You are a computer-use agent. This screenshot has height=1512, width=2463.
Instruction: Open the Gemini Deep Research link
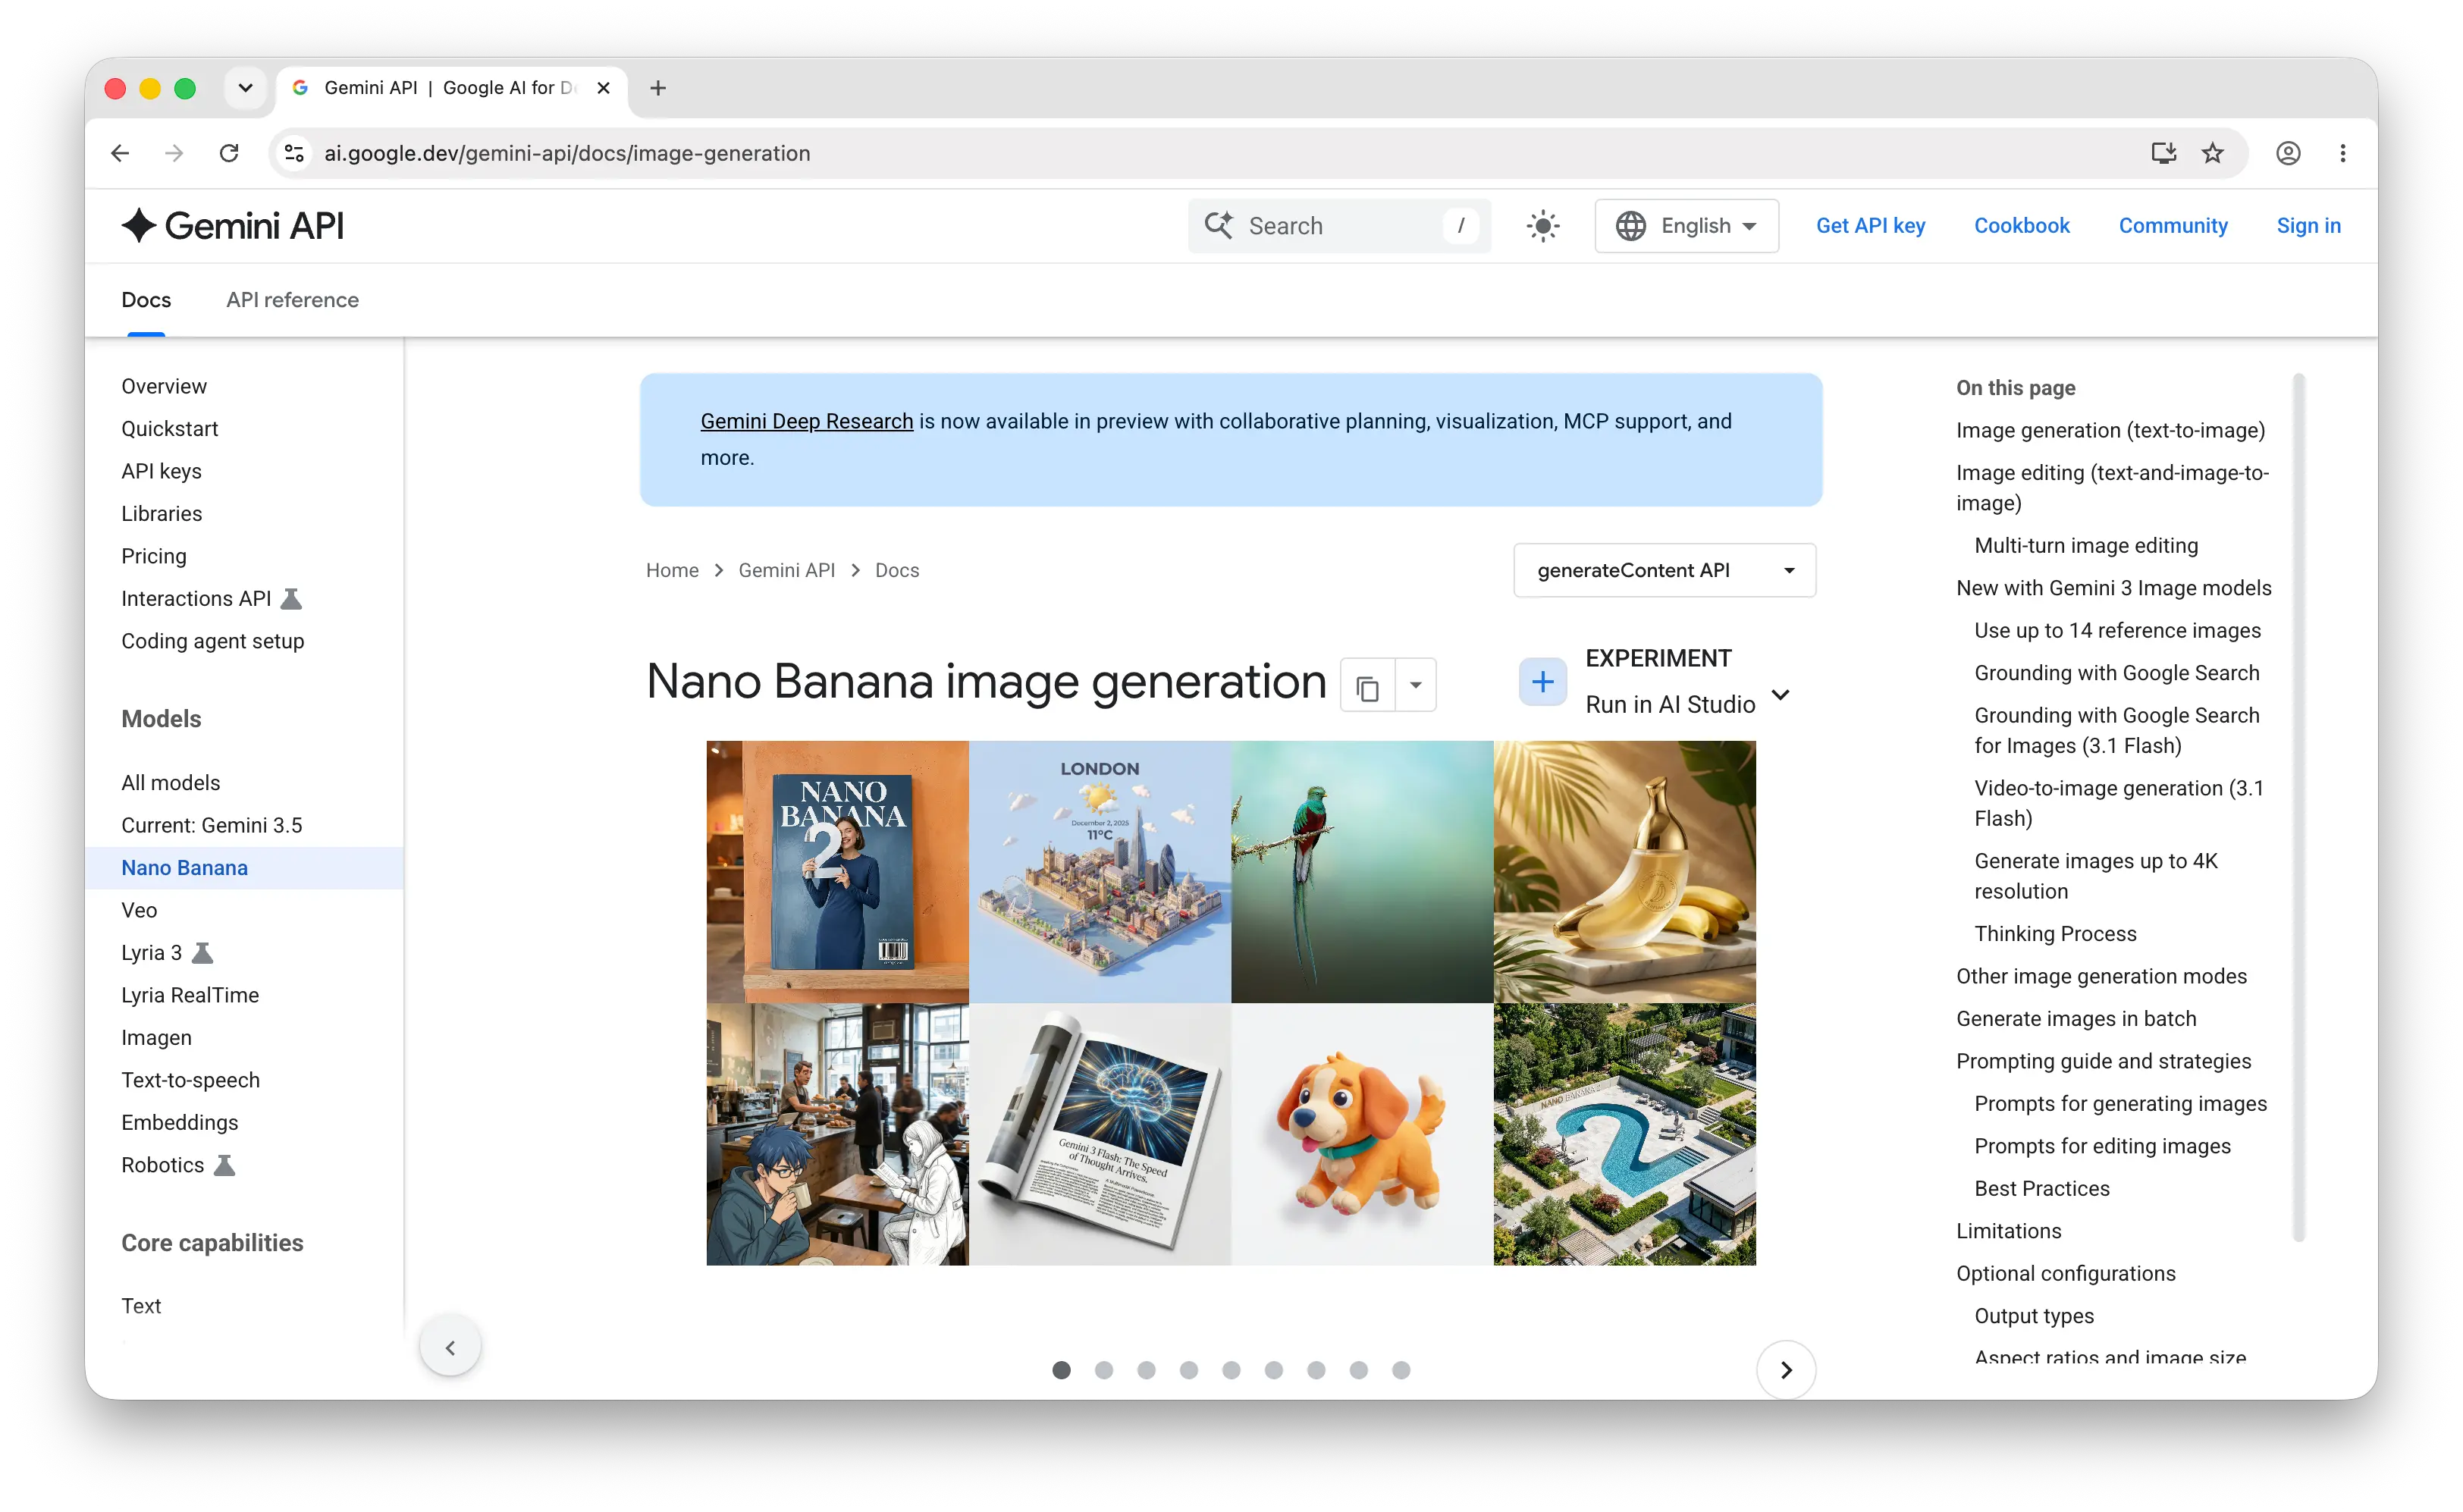pos(806,421)
